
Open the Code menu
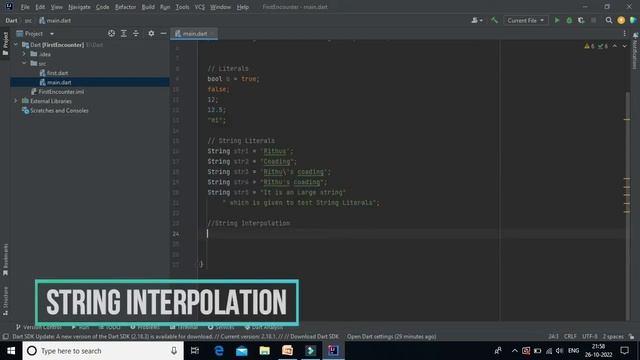(102, 7)
